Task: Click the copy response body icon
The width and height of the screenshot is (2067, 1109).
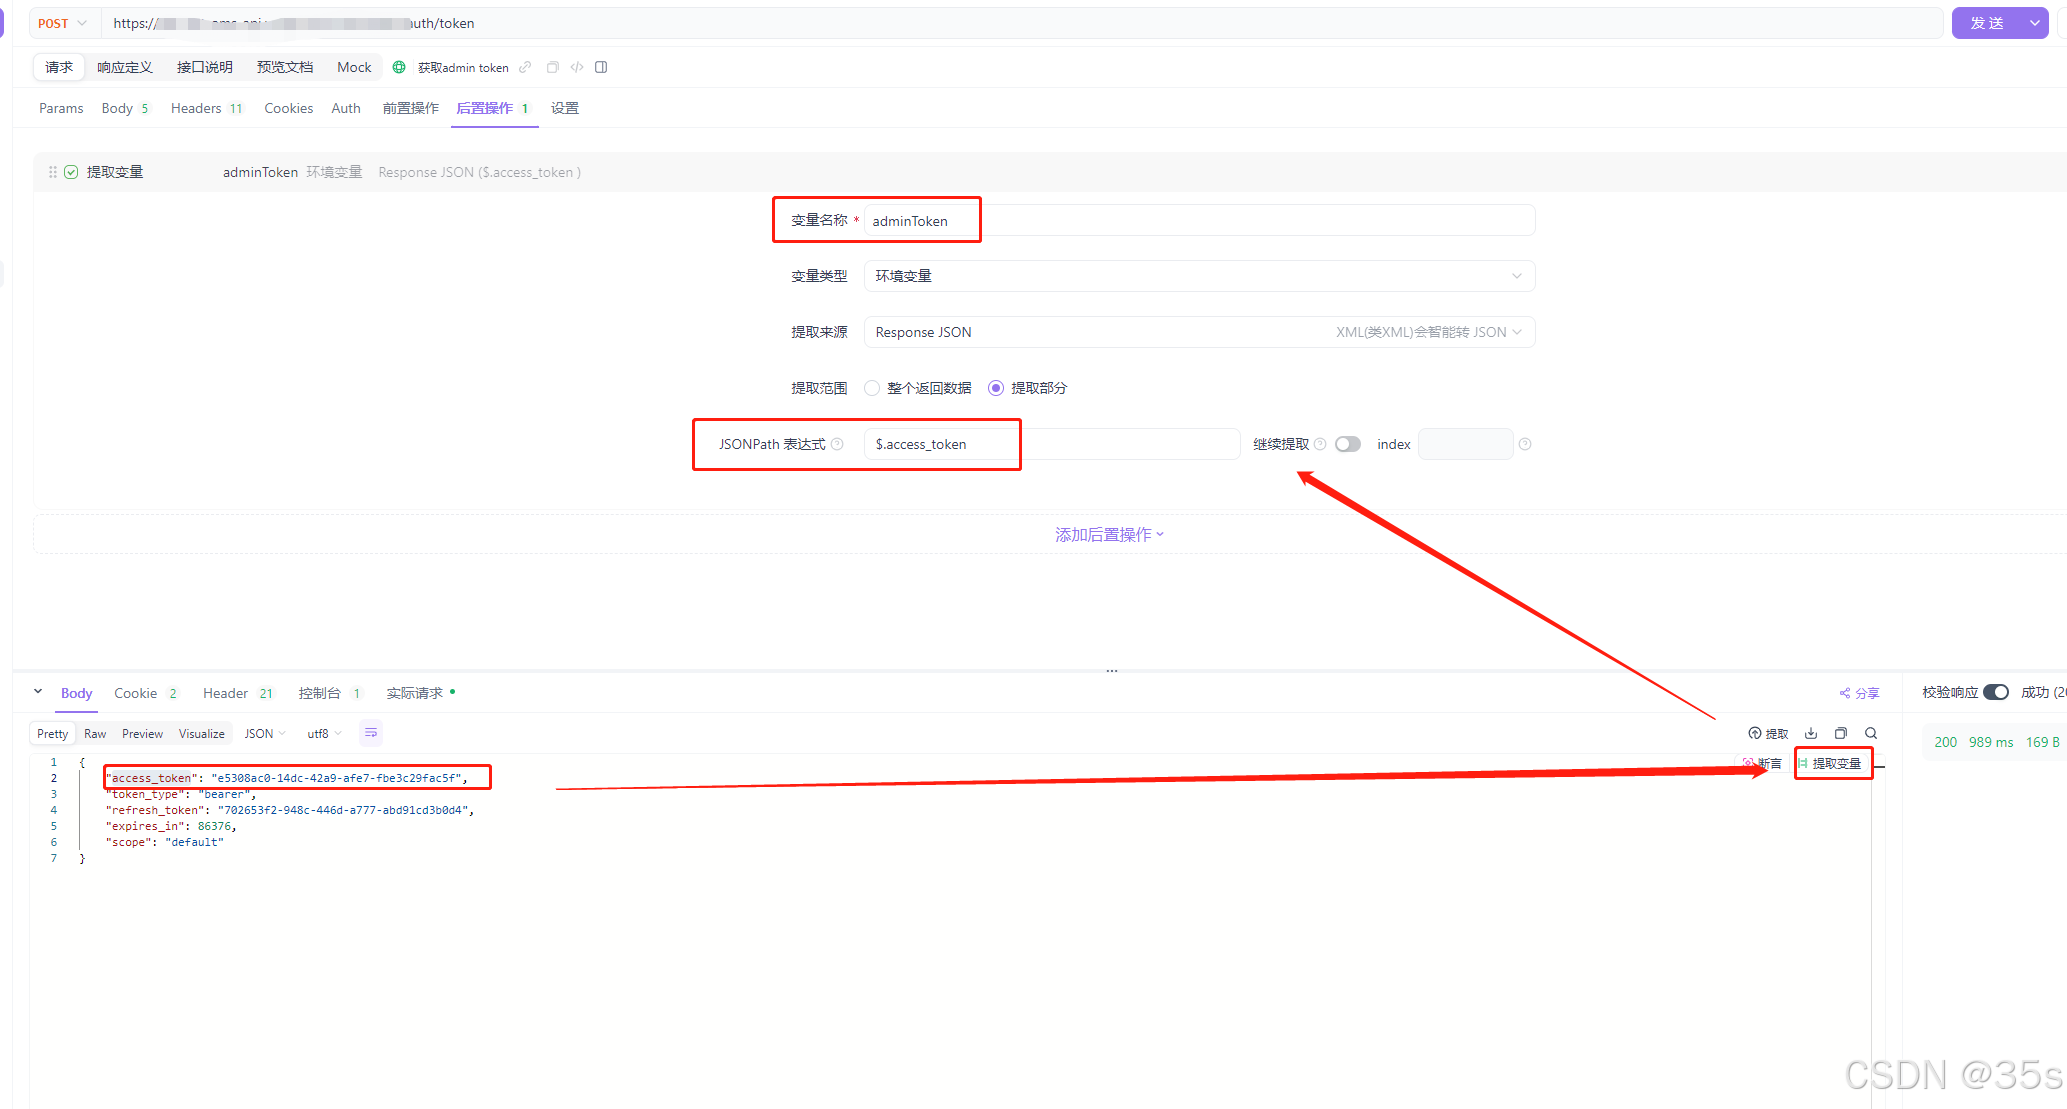Action: 1841,733
